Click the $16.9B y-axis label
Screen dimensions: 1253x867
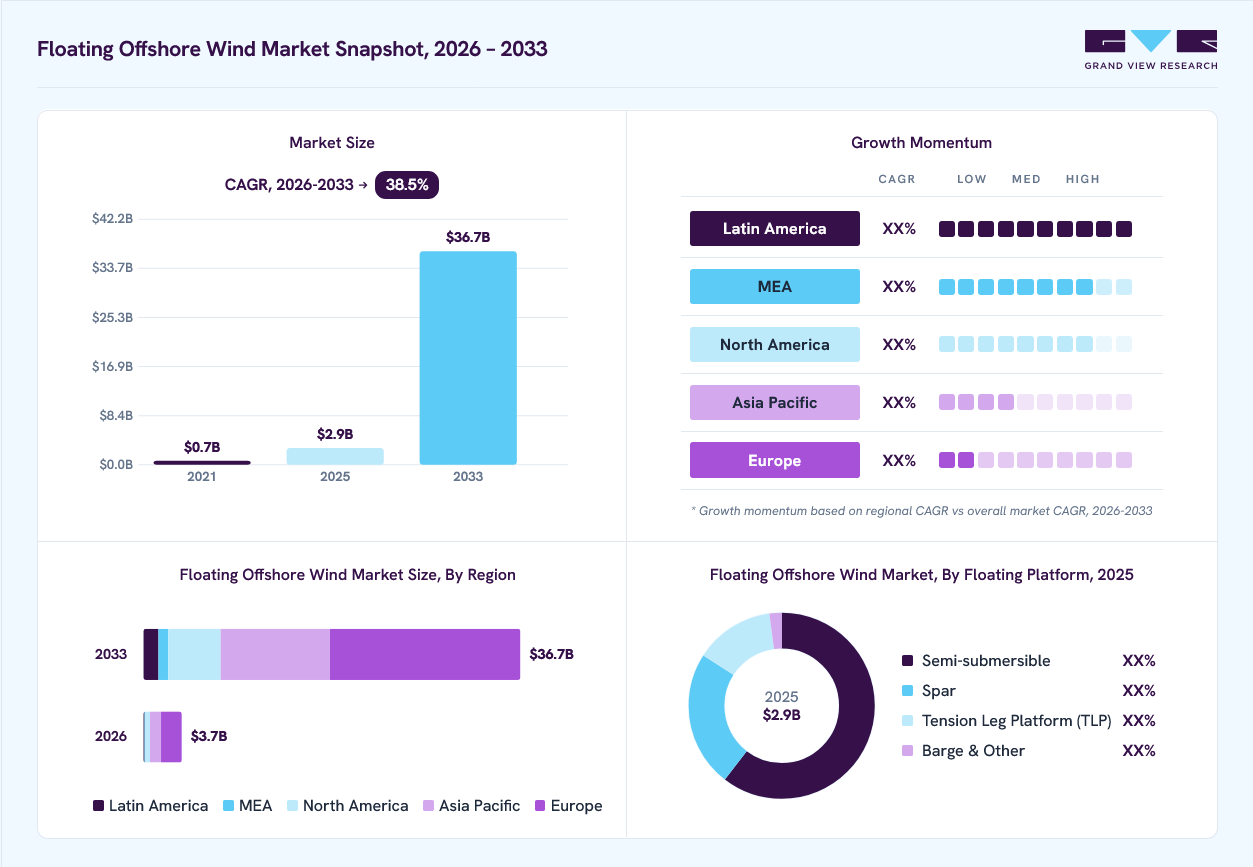pyautogui.click(x=113, y=366)
